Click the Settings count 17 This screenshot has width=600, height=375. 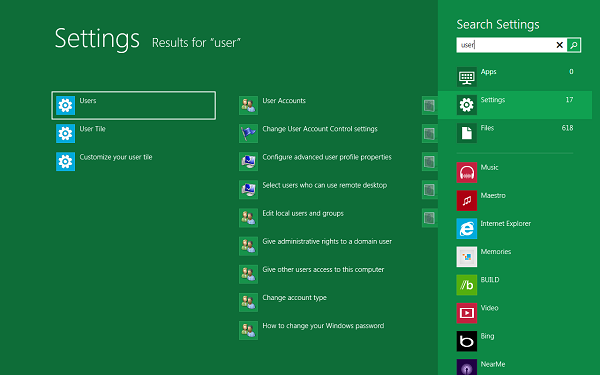click(569, 100)
